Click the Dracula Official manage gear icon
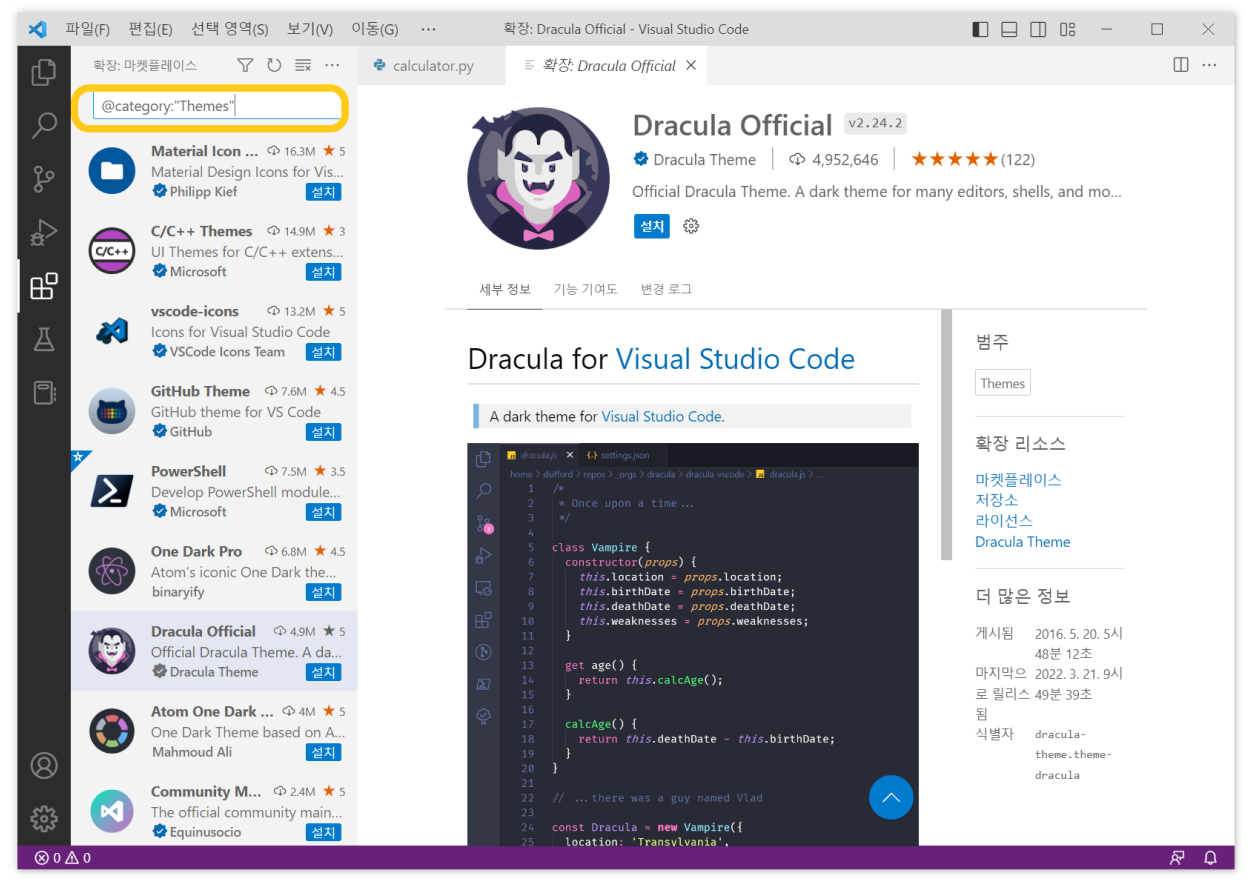 tap(691, 226)
